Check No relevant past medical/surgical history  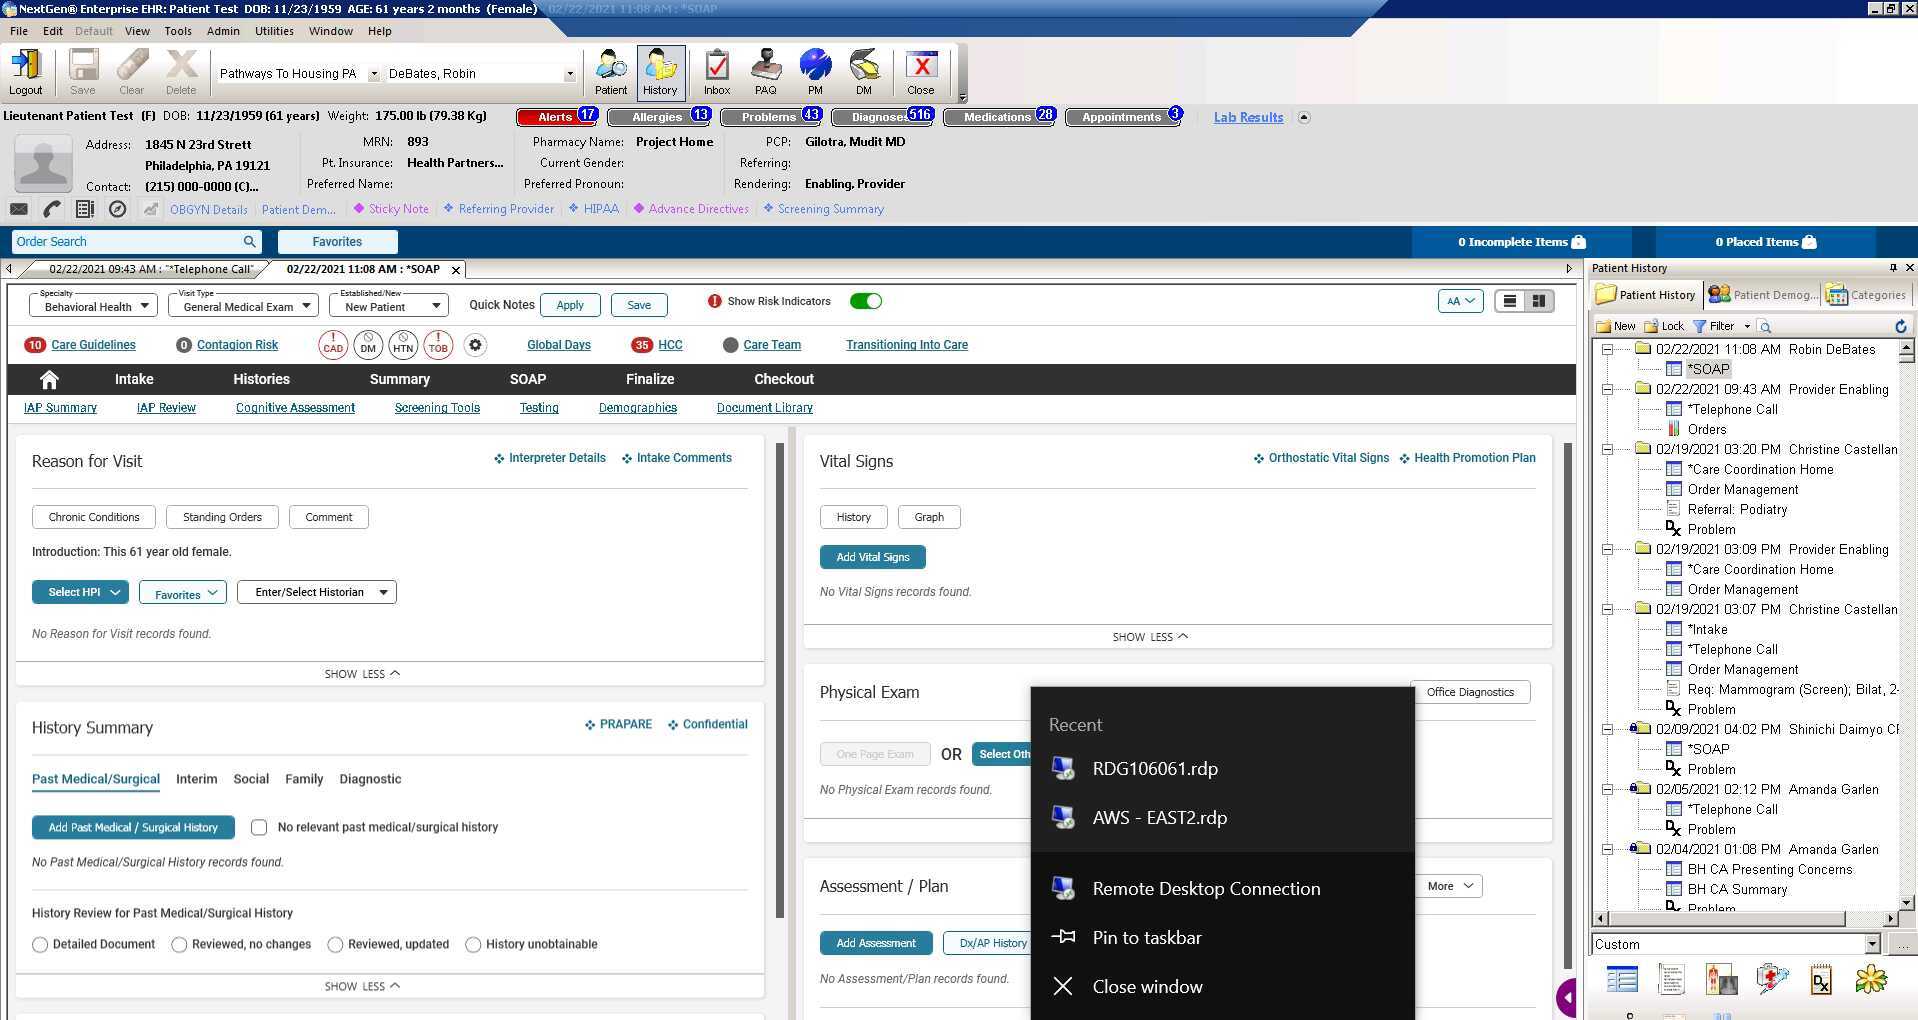click(x=259, y=827)
